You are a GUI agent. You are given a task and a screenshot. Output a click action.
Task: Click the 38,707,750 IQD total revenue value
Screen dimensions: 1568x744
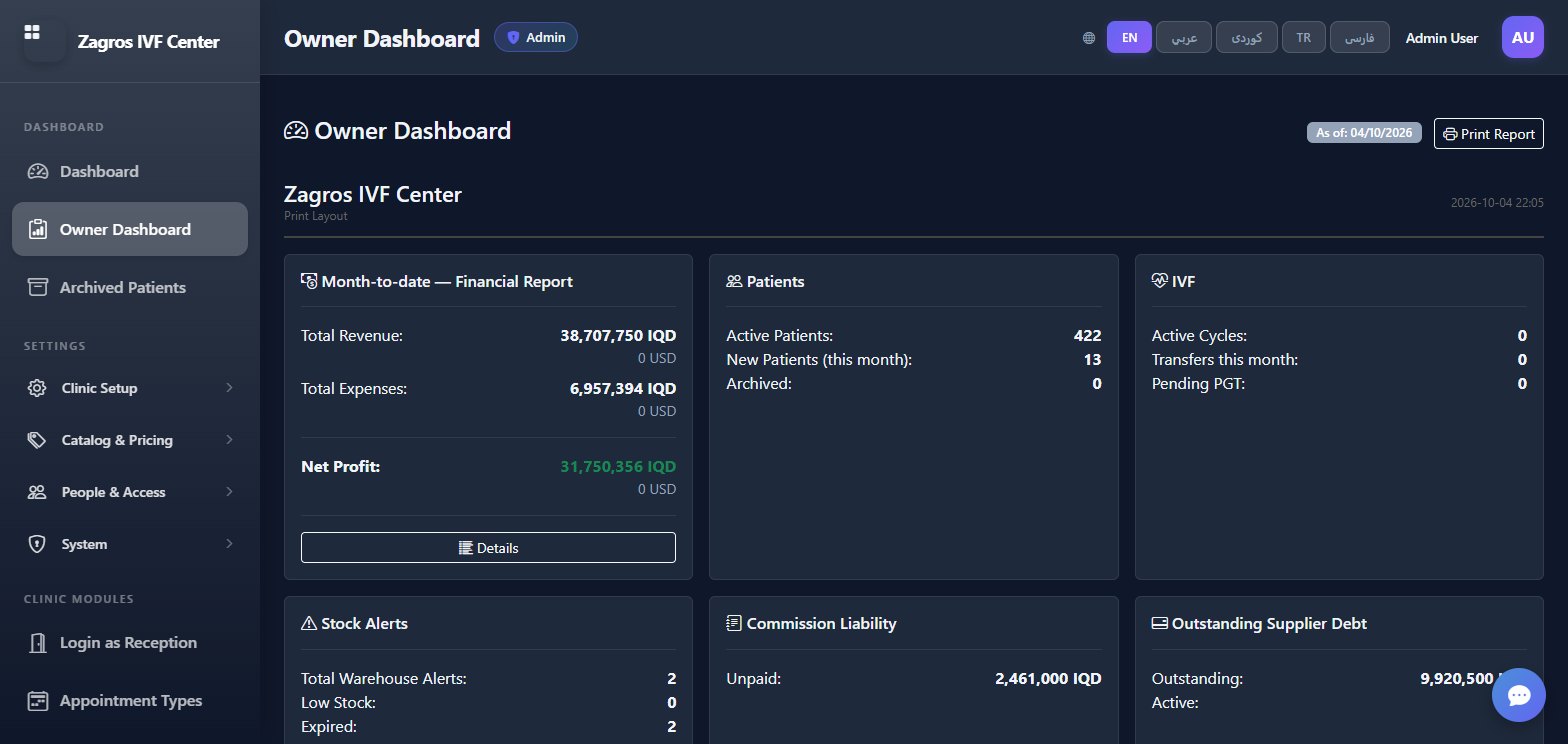click(x=618, y=336)
